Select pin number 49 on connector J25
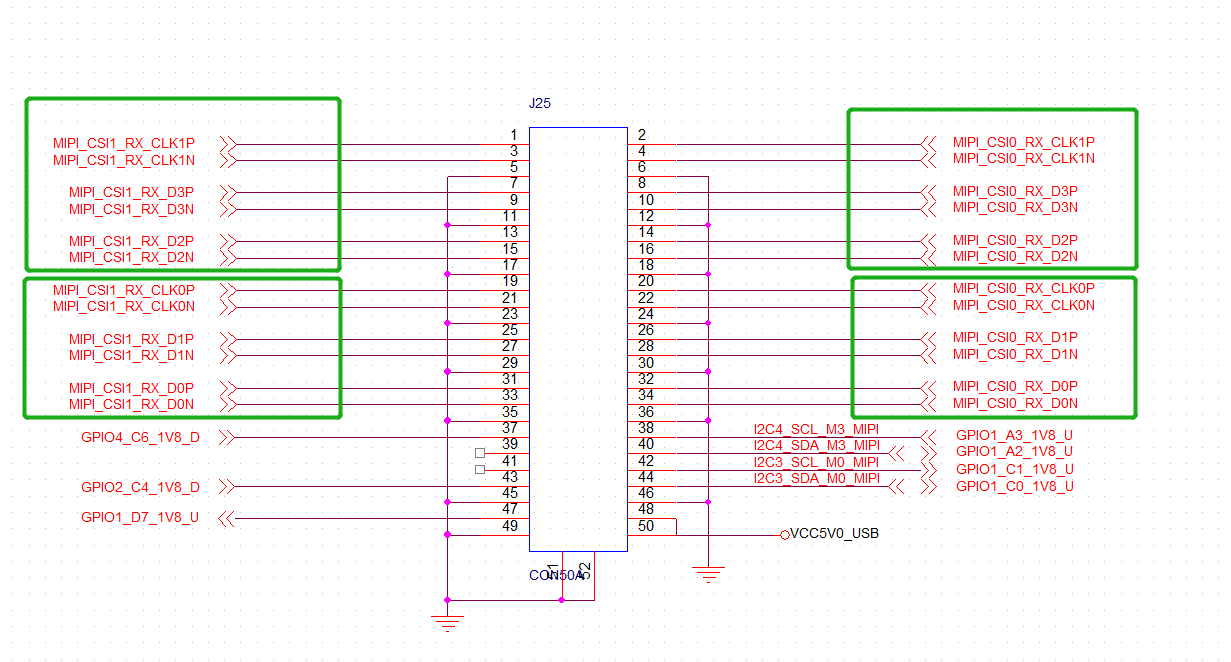 509,526
